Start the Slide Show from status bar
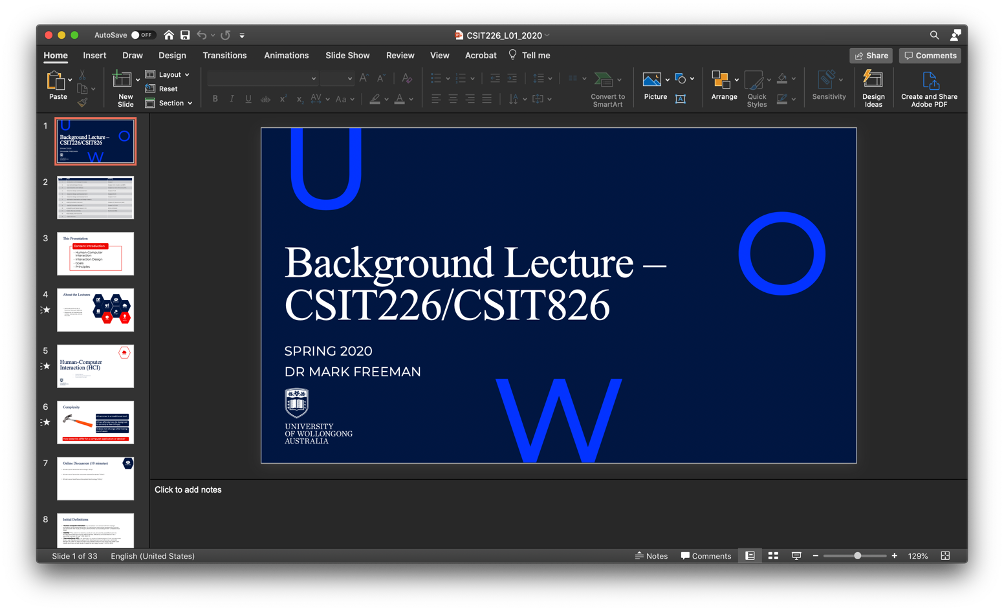 click(795, 555)
